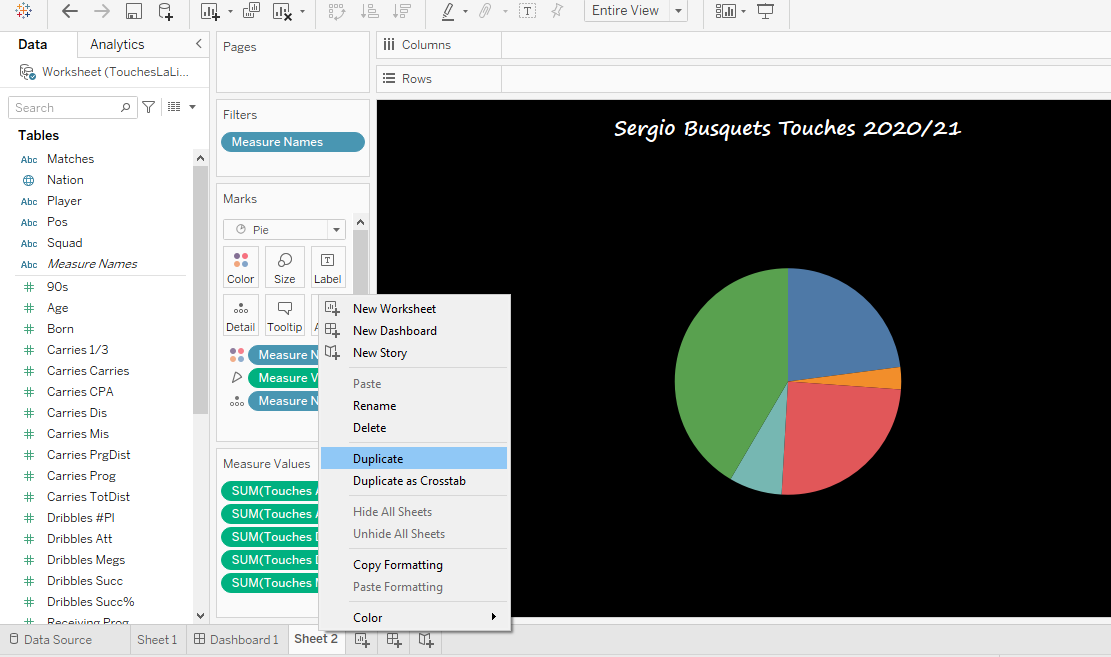Select the Size mark property
Viewport: 1111px width, 657px height.
(x=284, y=266)
